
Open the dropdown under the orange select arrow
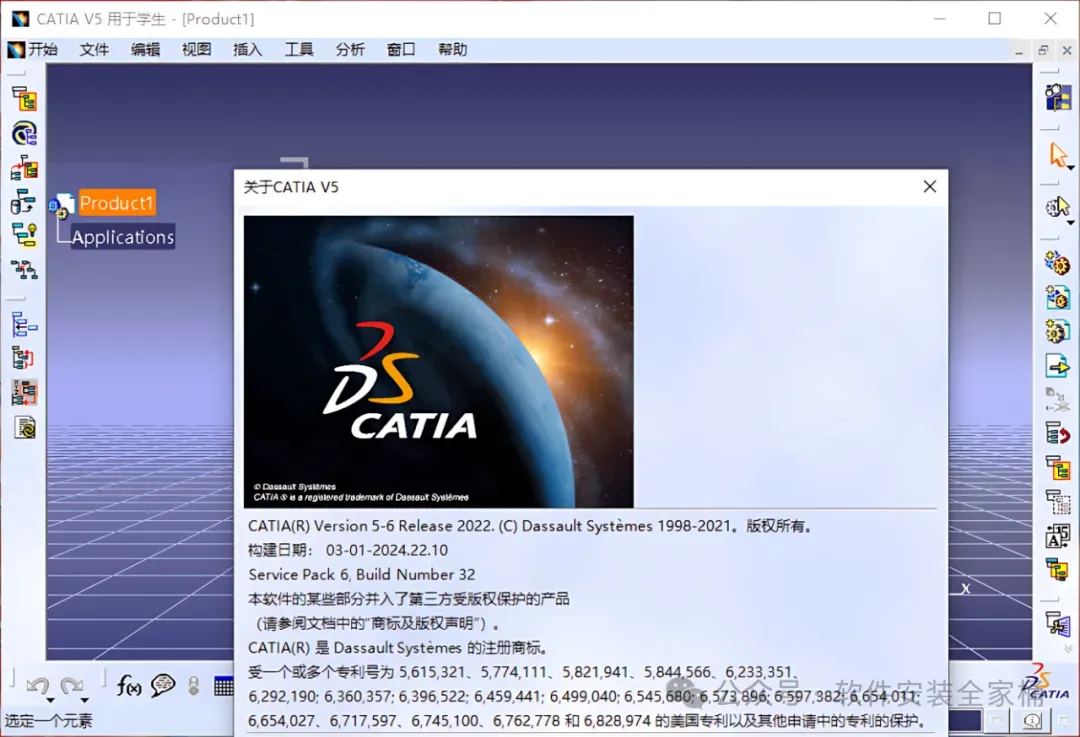click(1070, 167)
